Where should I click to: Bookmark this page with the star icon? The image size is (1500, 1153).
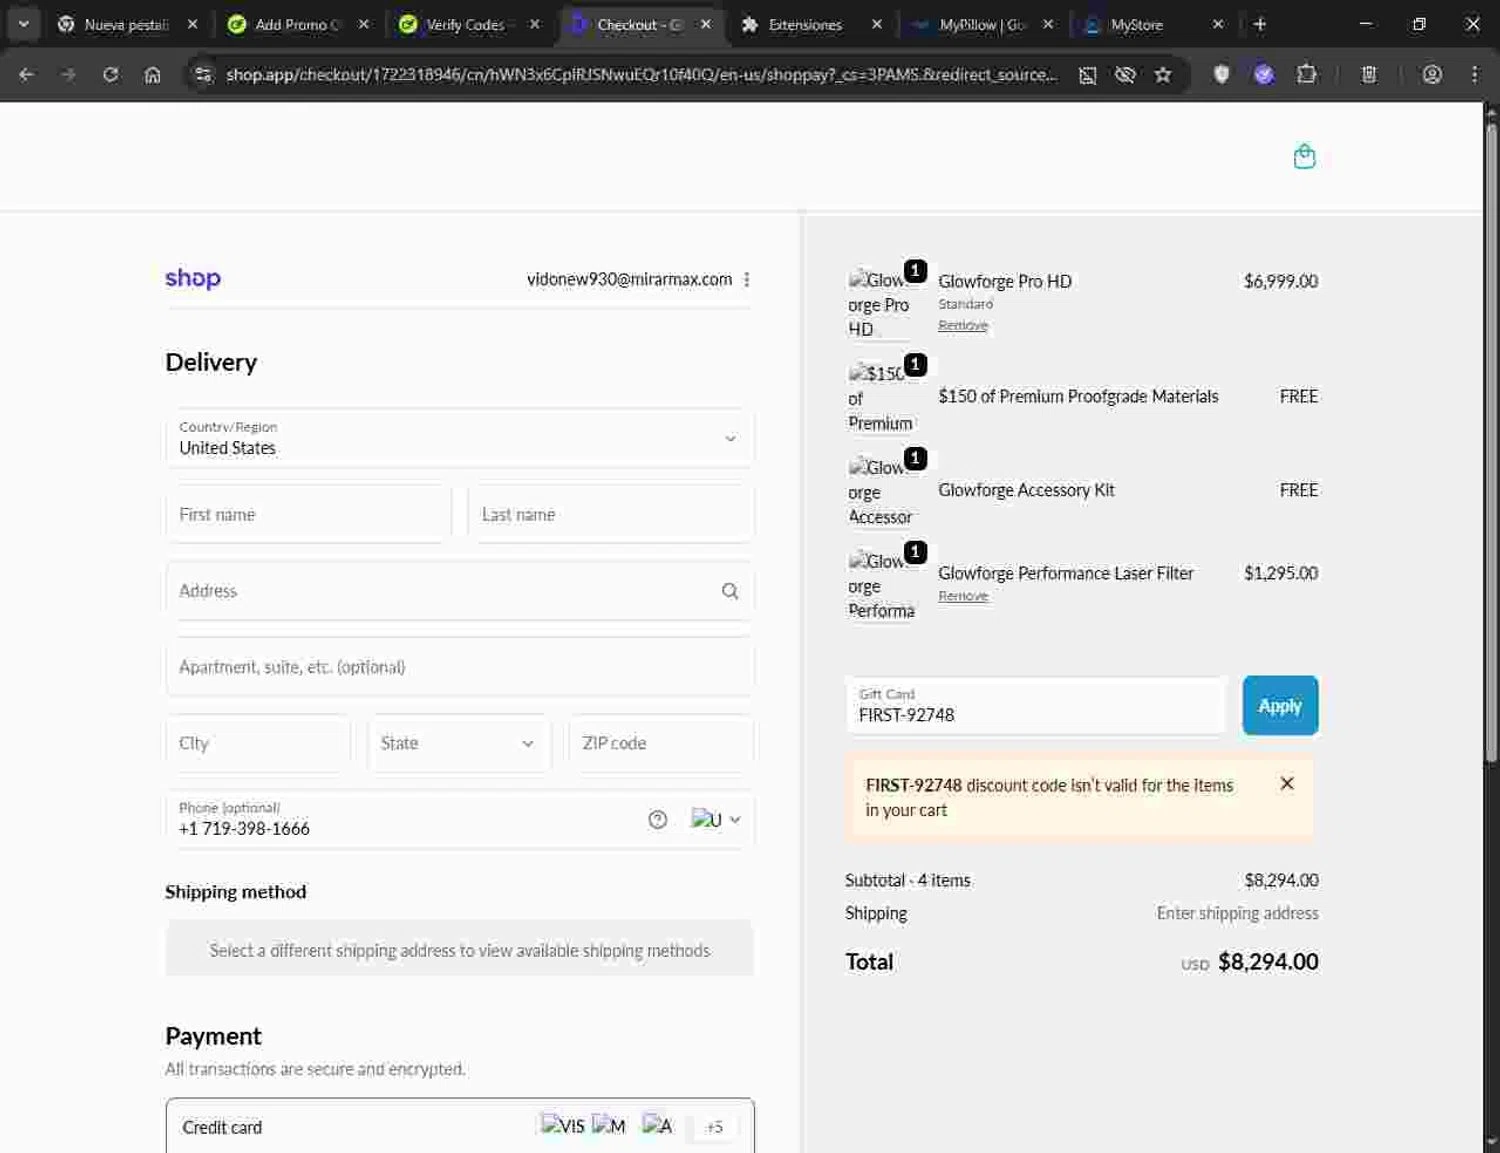pyautogui.click(x=1163, y=75)
